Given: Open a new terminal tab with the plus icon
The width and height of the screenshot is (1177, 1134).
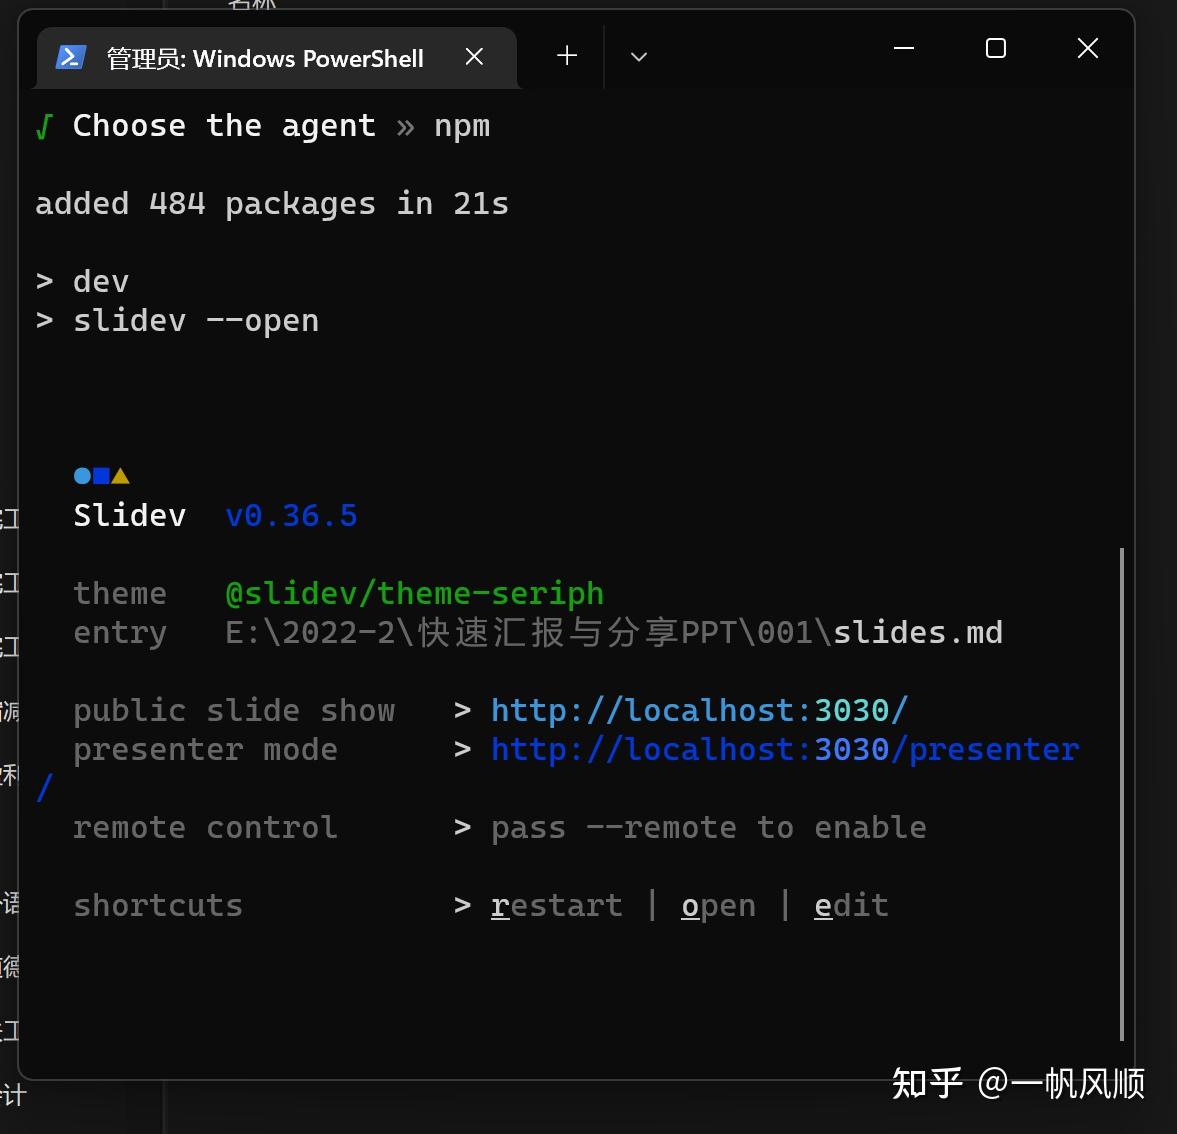Looking at the screenshot, I should [565, 56].
